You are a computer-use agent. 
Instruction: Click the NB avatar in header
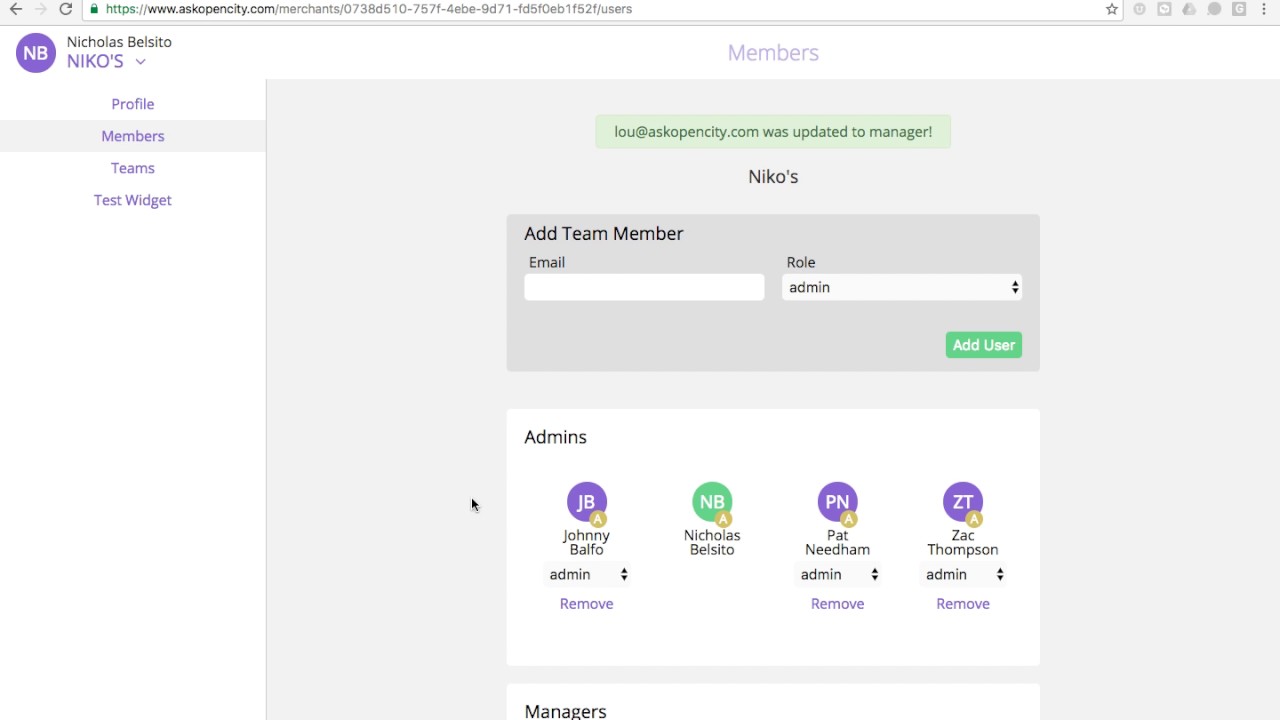pos(36,53)
